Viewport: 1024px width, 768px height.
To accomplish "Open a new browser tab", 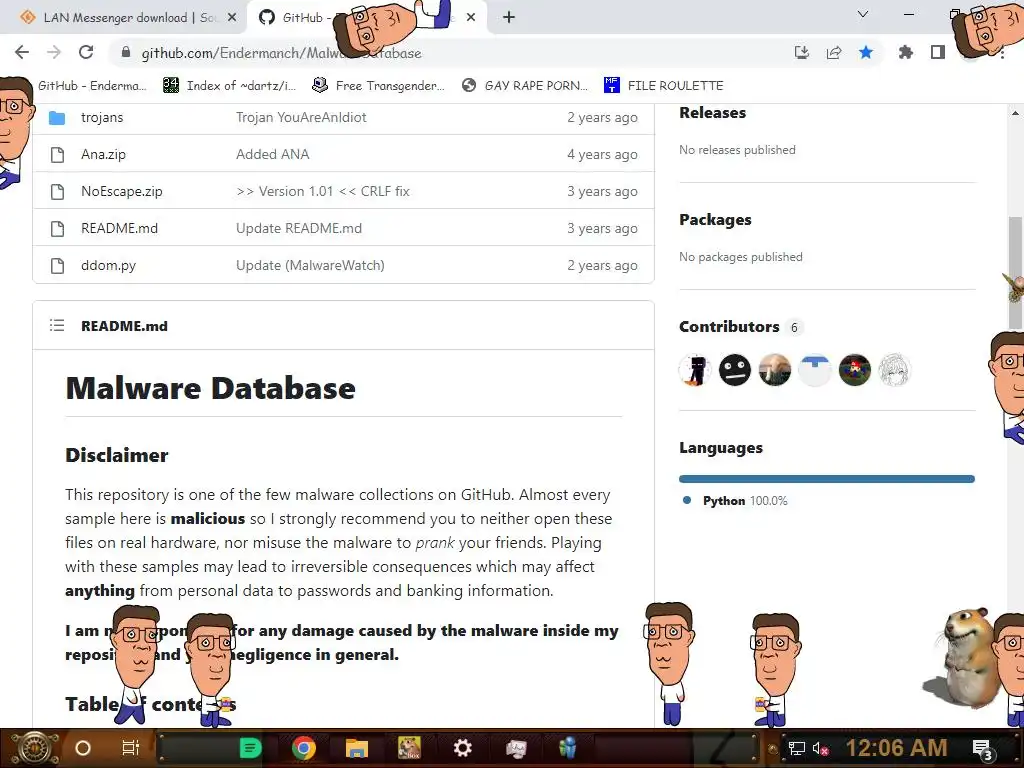I will click(509, 18).
